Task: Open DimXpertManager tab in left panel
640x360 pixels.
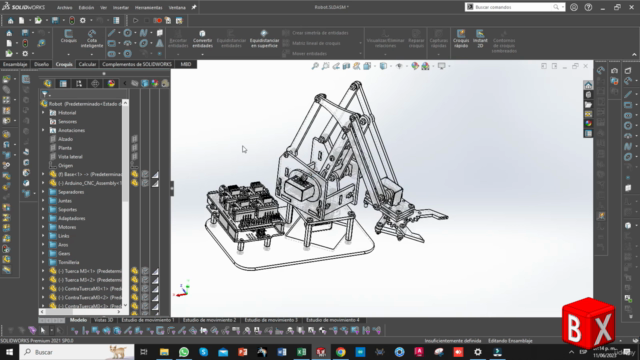Action: (95, 84)
